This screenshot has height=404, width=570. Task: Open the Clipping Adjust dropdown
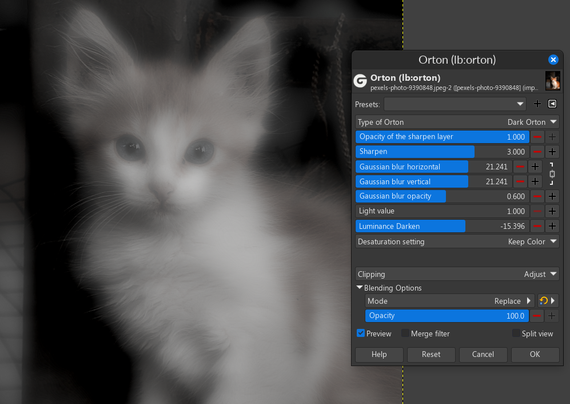click(457, 274)
